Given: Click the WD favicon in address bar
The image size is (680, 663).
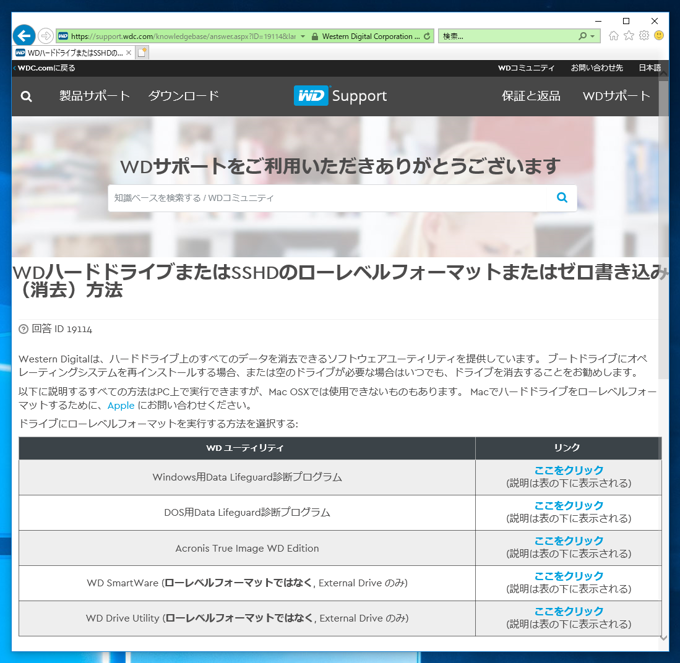Looking at the screenshot, I should (x=63, y=36).
